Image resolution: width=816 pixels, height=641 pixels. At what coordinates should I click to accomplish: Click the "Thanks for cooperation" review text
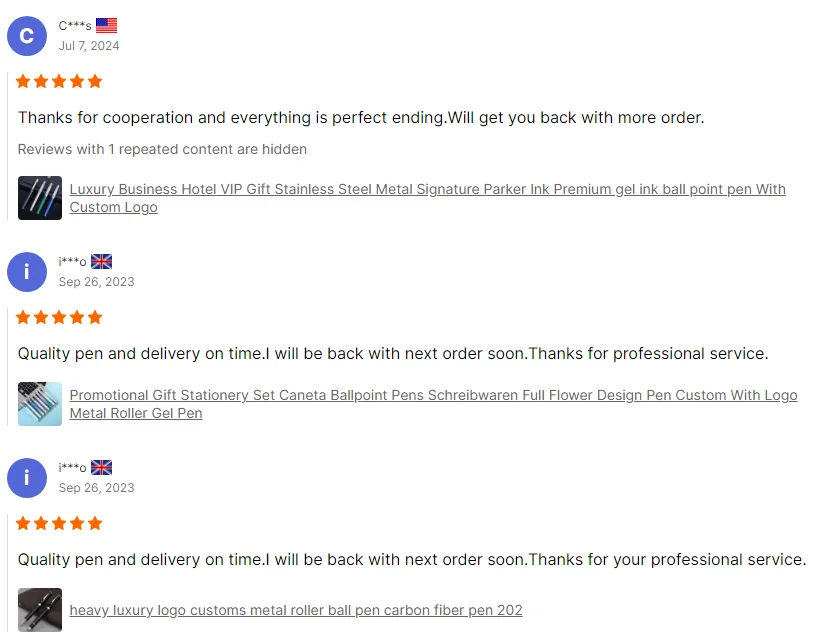pos(361,118)
